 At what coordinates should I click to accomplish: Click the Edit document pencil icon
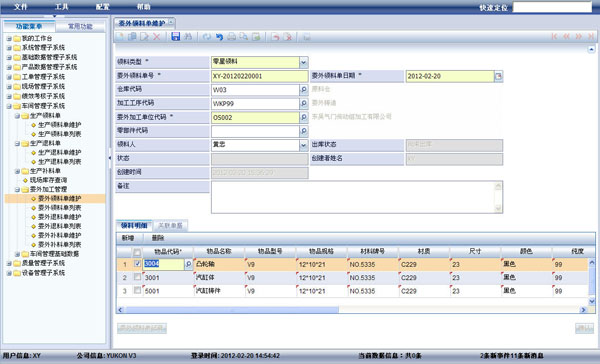point(145,37)
